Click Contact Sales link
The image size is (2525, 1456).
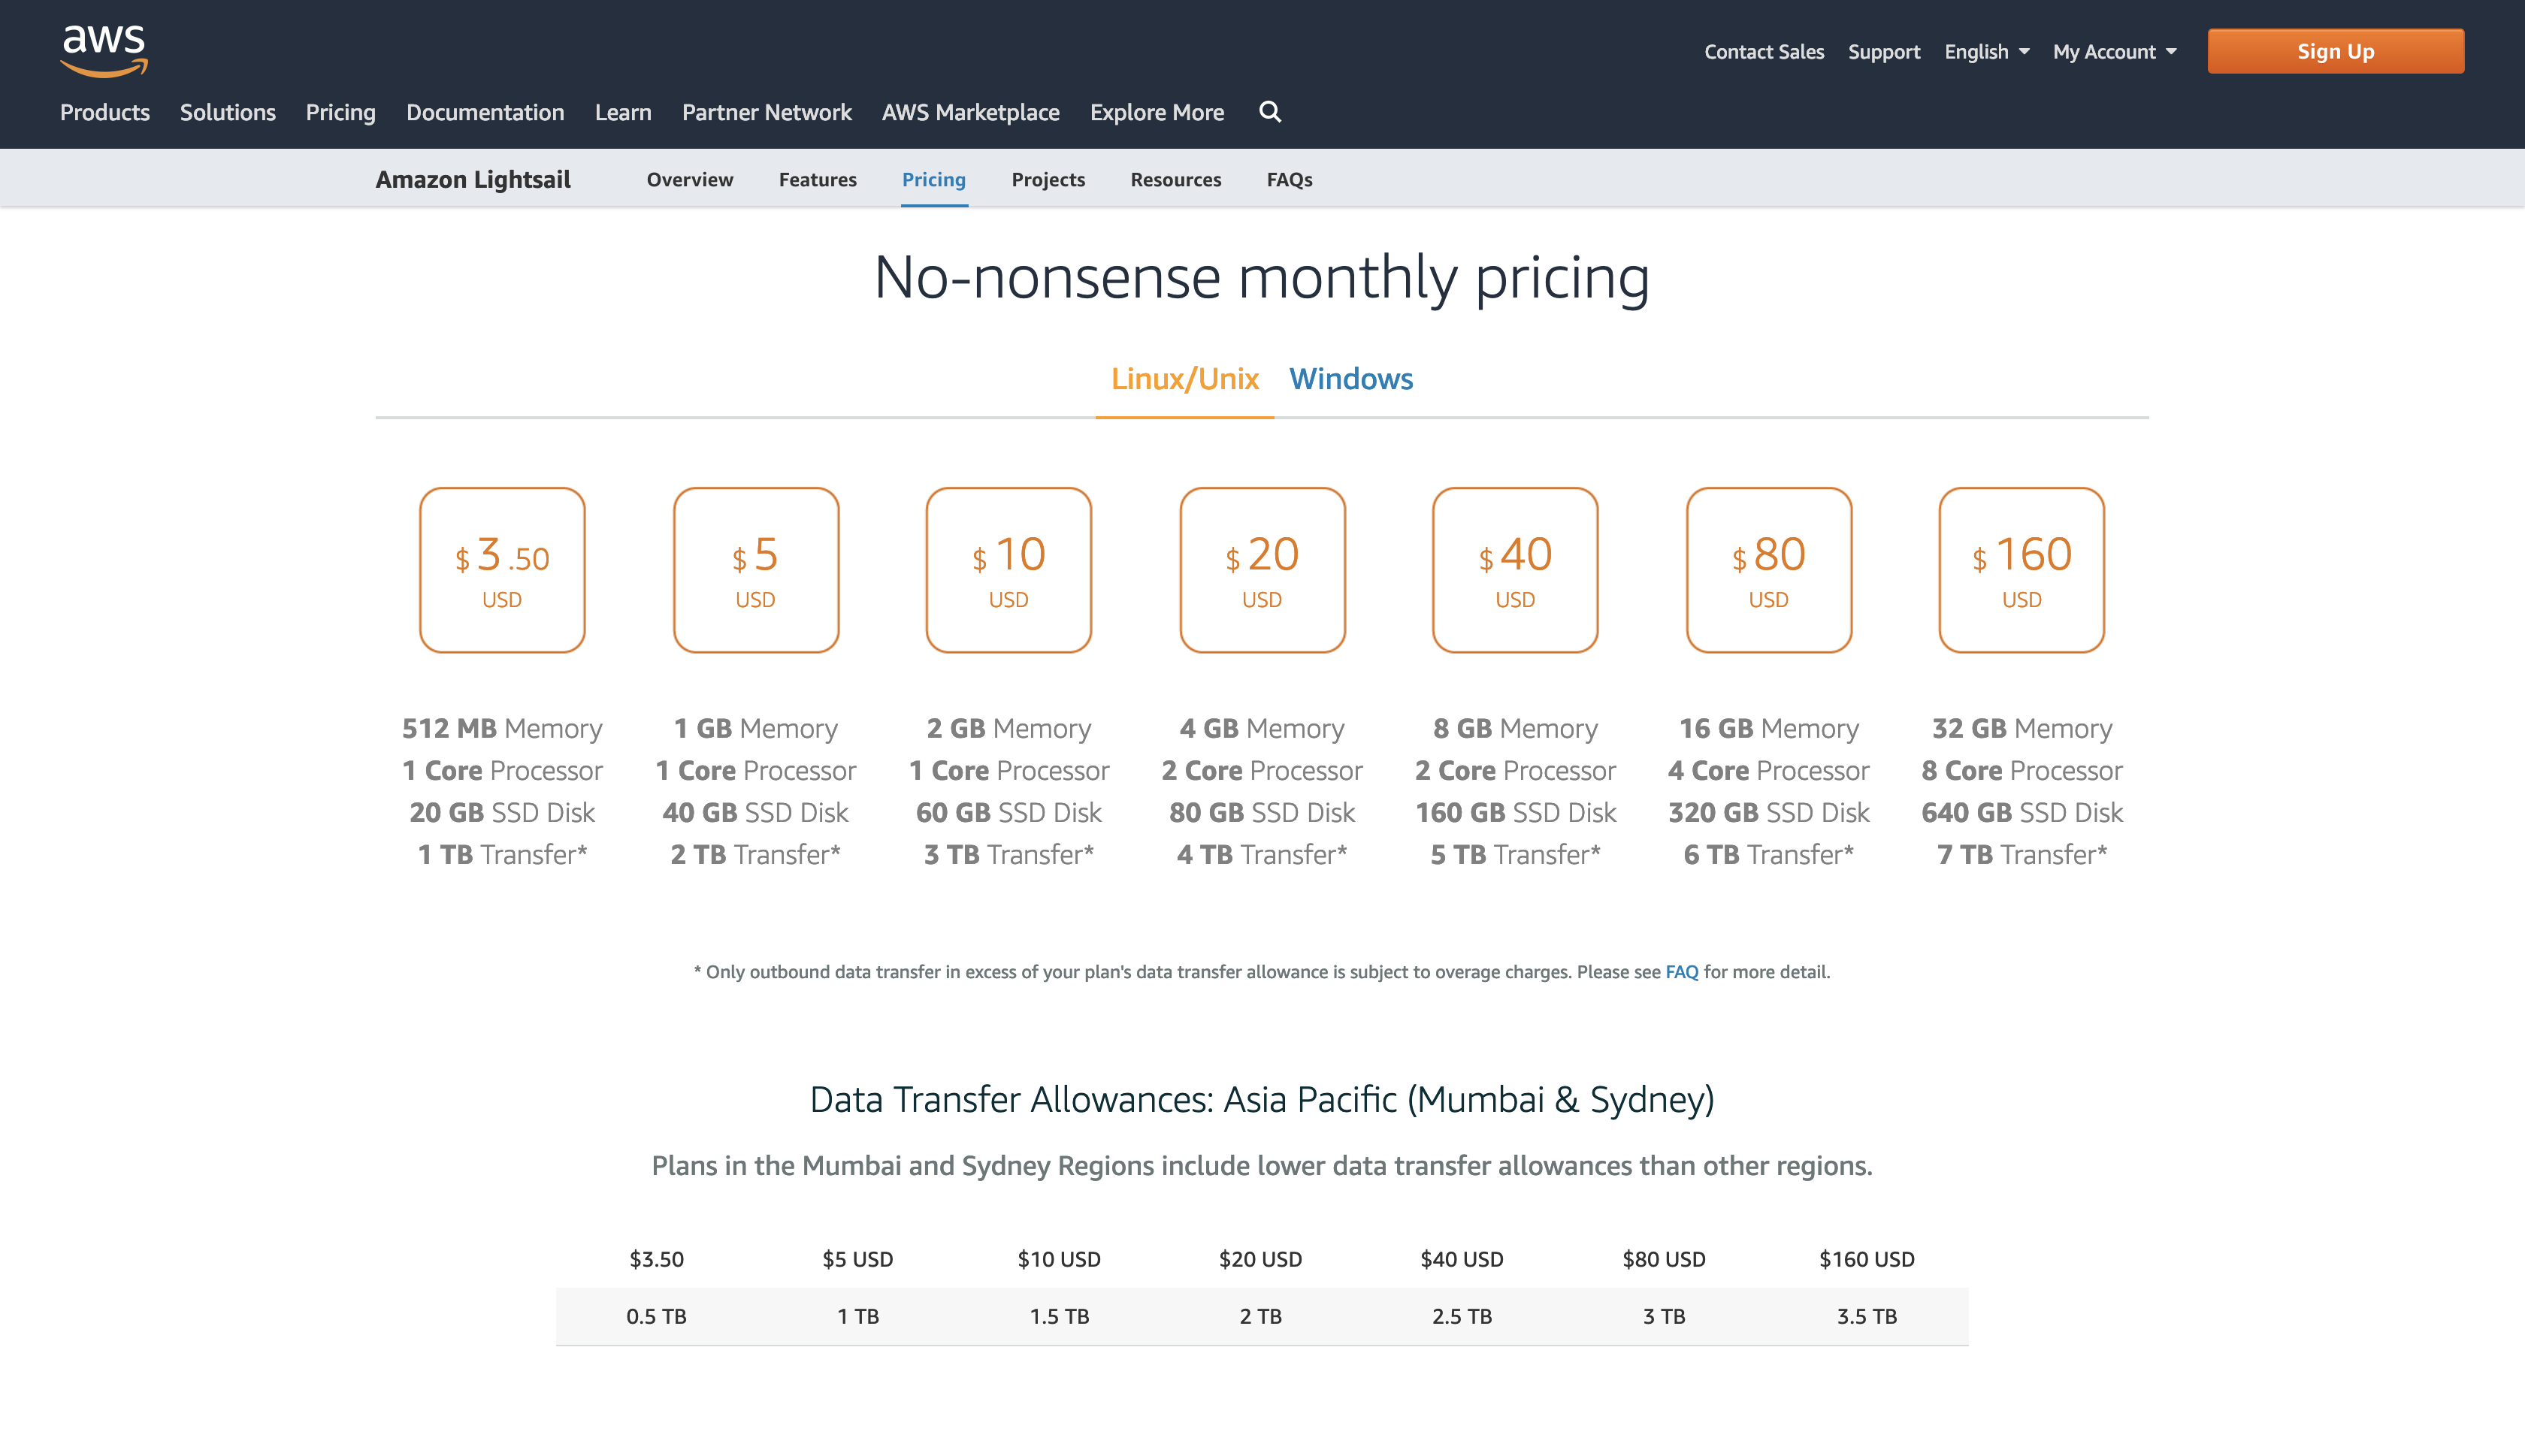pos(1764,52)
